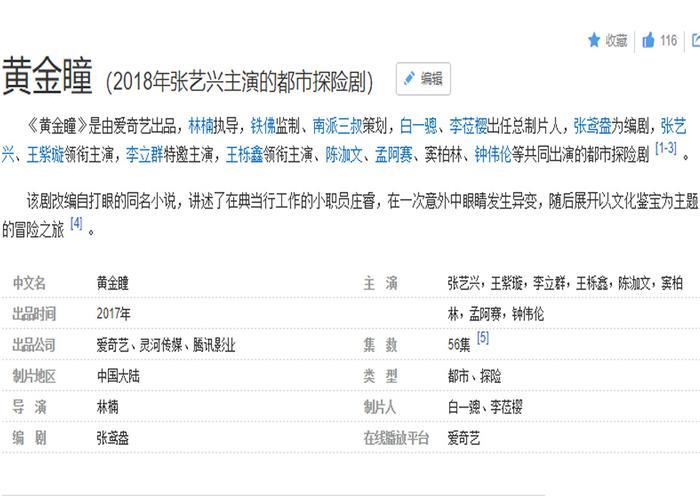Viewport: 700px width, 496px height.
Task: Click the value 爱奇艺、灵河传媒、腾讯影业
Action: pos(166,345)
